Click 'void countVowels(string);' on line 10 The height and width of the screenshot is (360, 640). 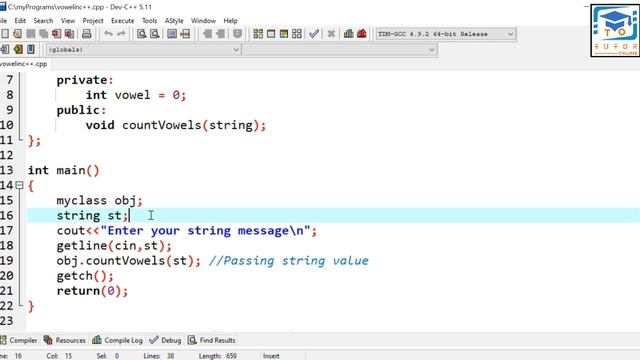point(176,125)
